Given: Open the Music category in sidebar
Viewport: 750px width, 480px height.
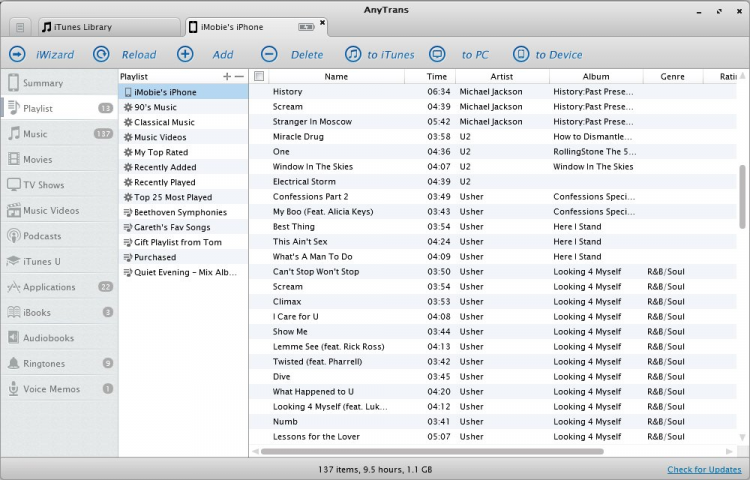Looking at the screenshot, I should coord(35,134).
